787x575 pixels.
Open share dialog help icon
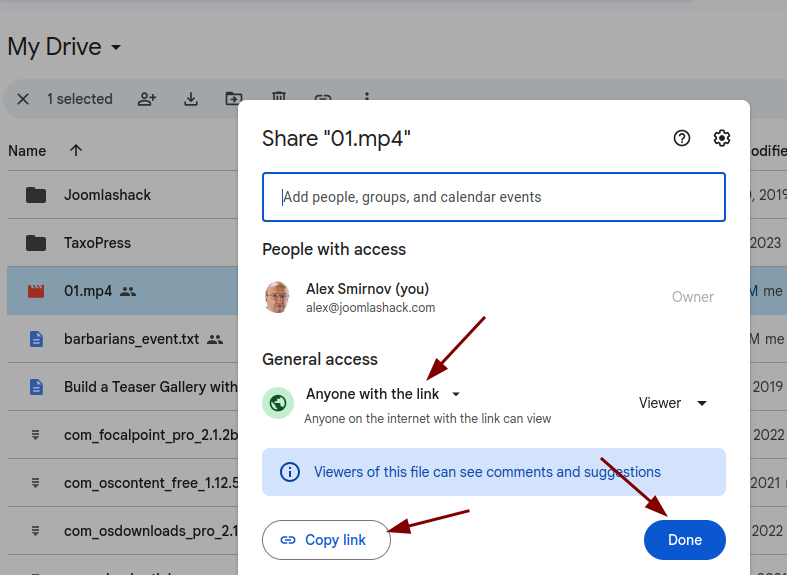tap(682, 138)
